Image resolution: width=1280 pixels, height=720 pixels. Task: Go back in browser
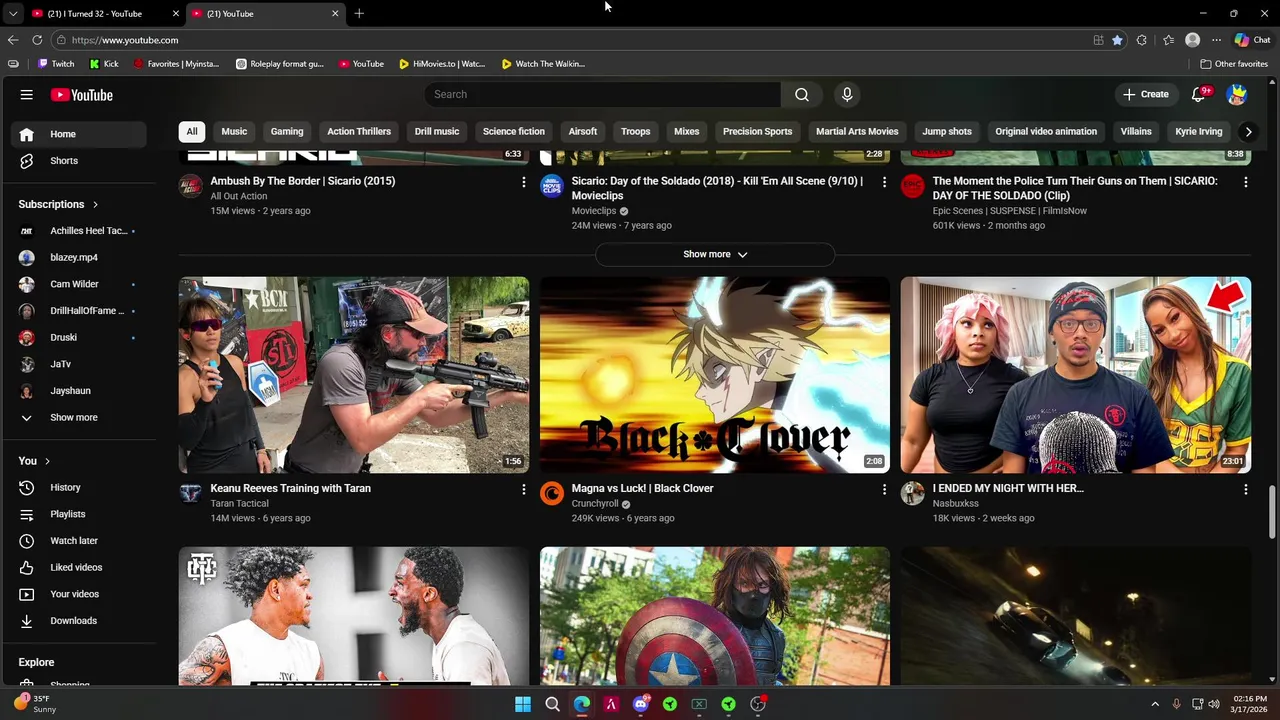(13, 40)
